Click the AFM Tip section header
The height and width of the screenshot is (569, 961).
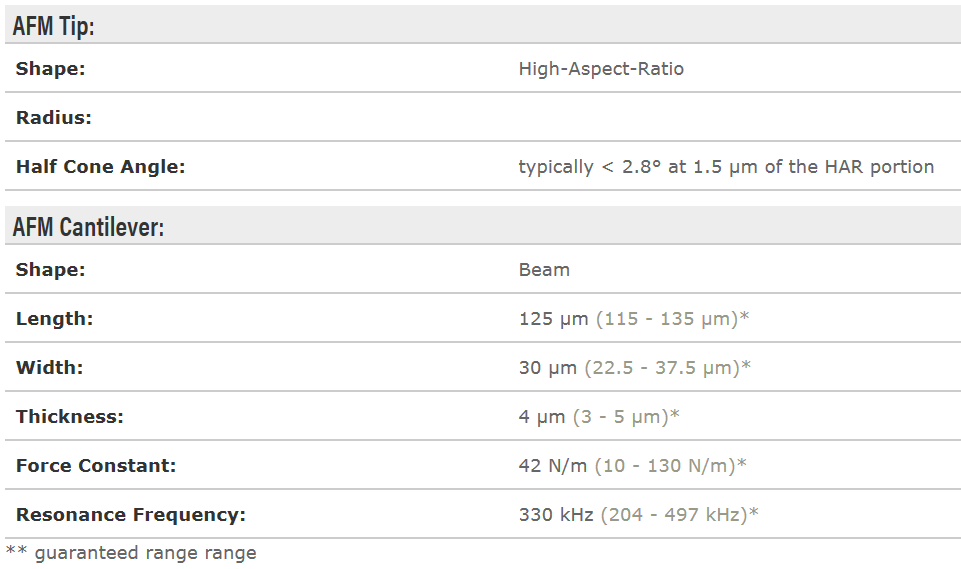click(54, 27)
